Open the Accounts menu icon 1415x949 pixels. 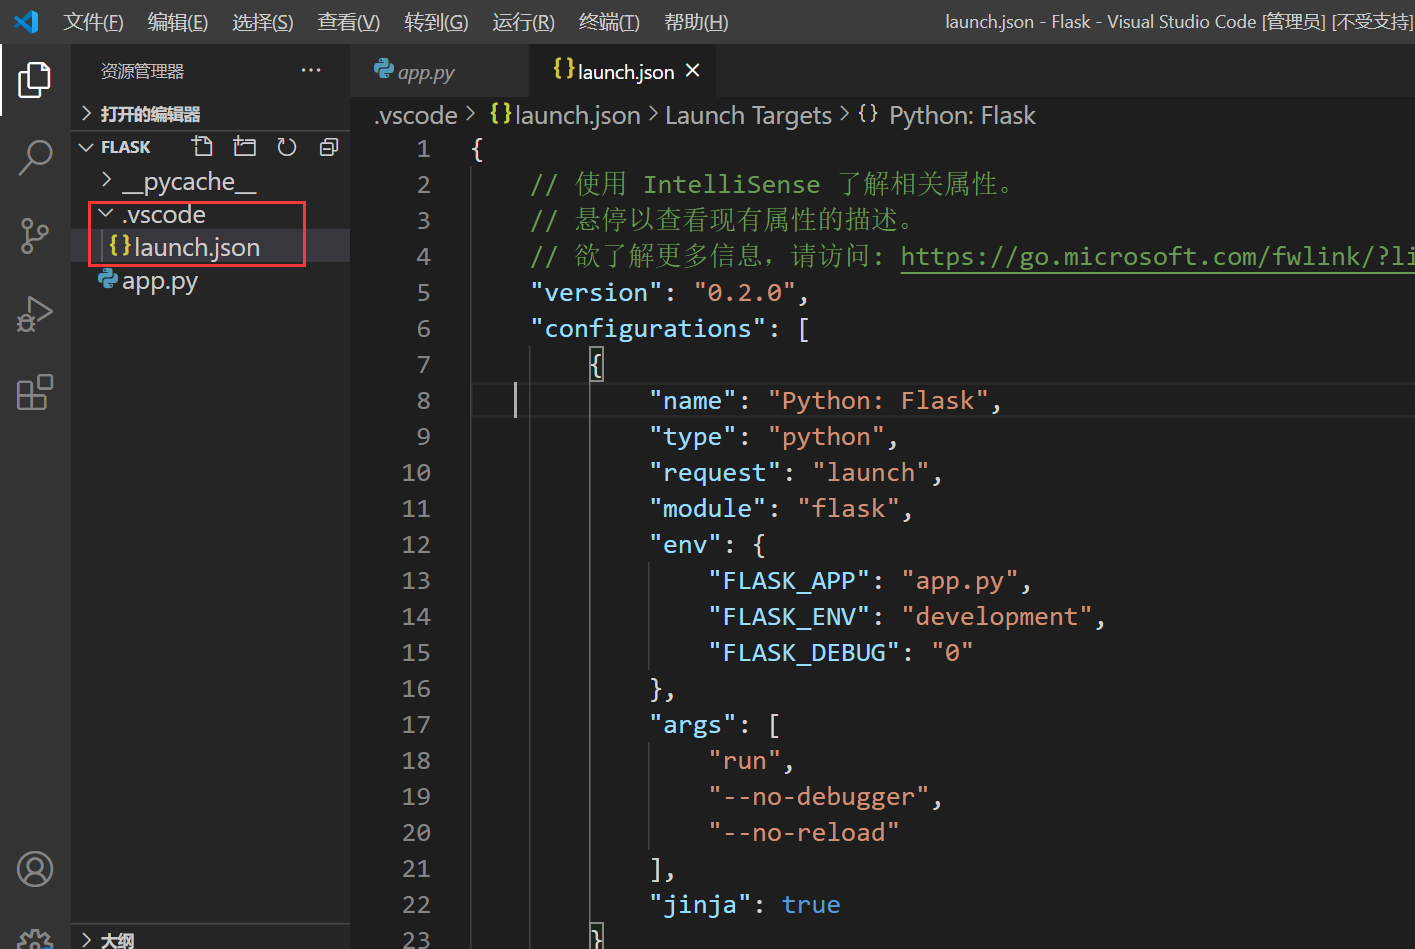pyautogui.click(x=35, y=869)
